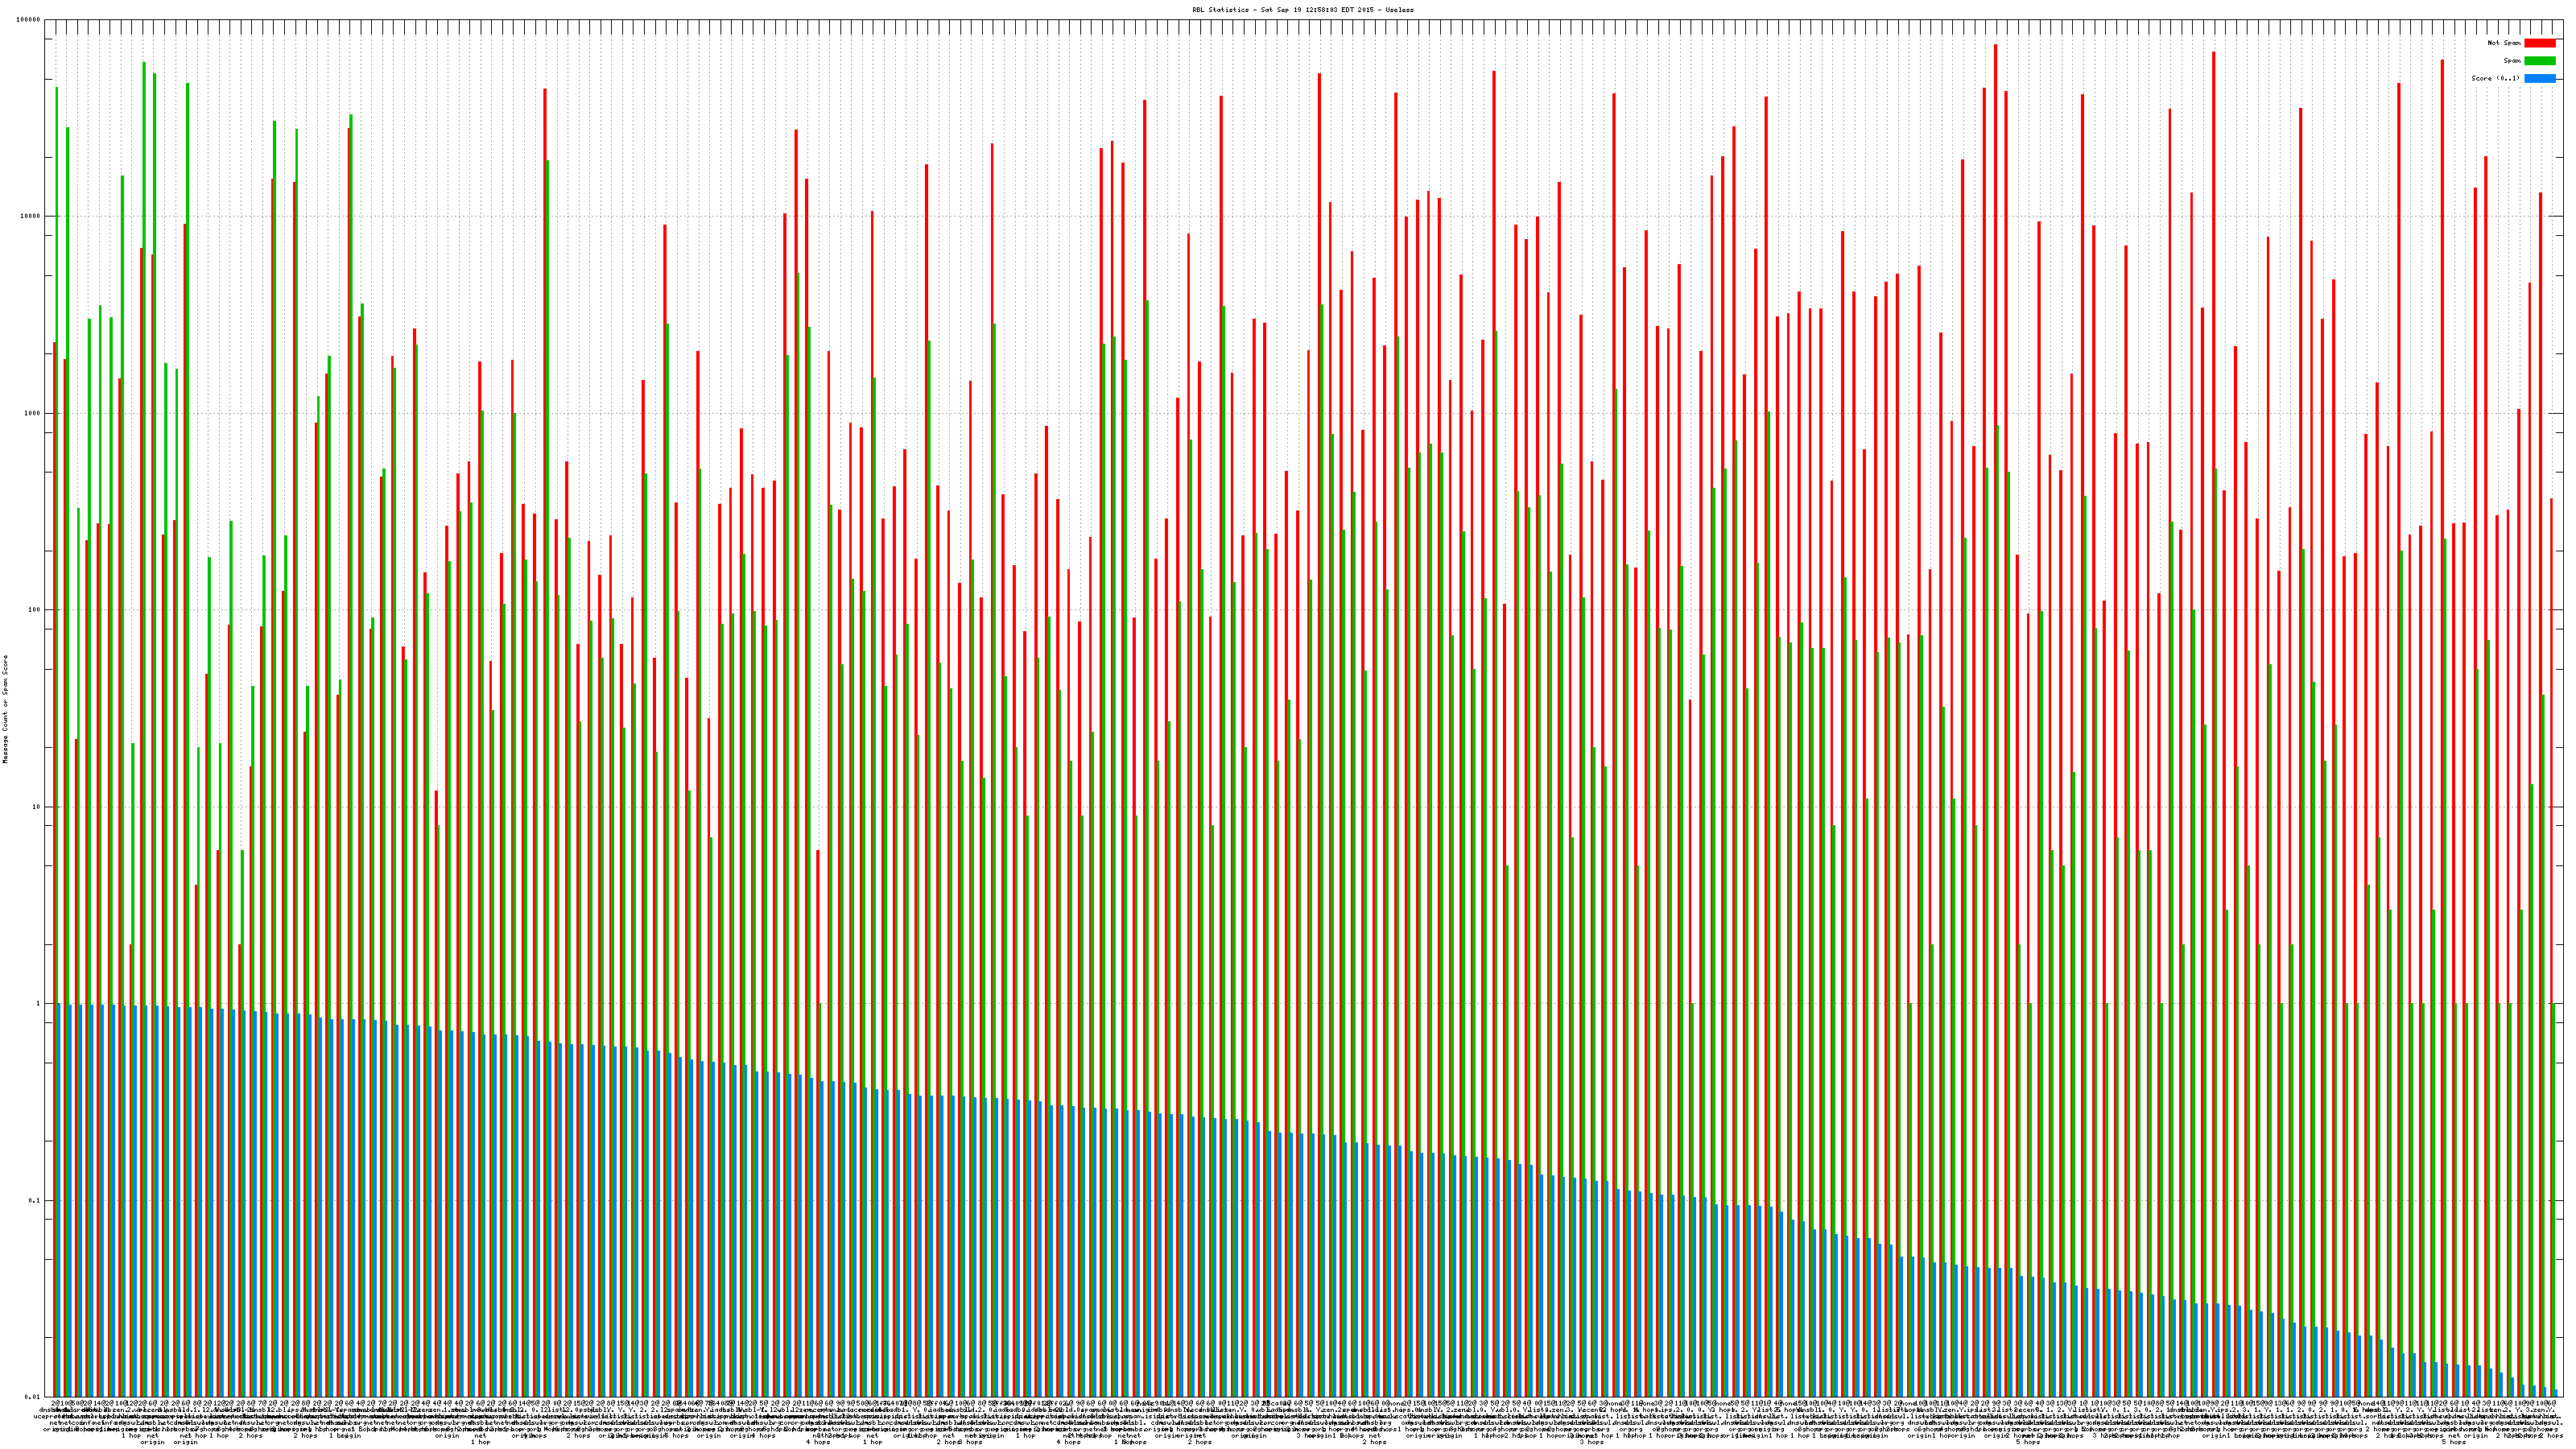Click the 100000 y-axis tick label
The width and height of the screenshot is (2576, 1449).
(x=29, y=20)
